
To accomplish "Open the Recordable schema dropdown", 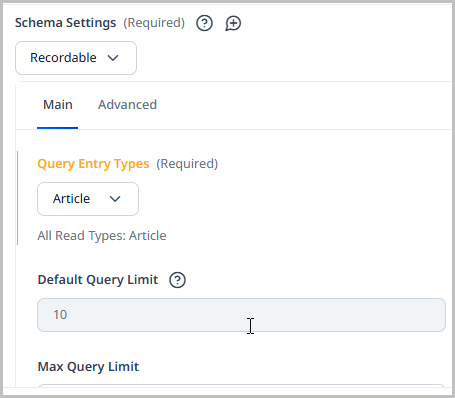I will tap(76, 58).
